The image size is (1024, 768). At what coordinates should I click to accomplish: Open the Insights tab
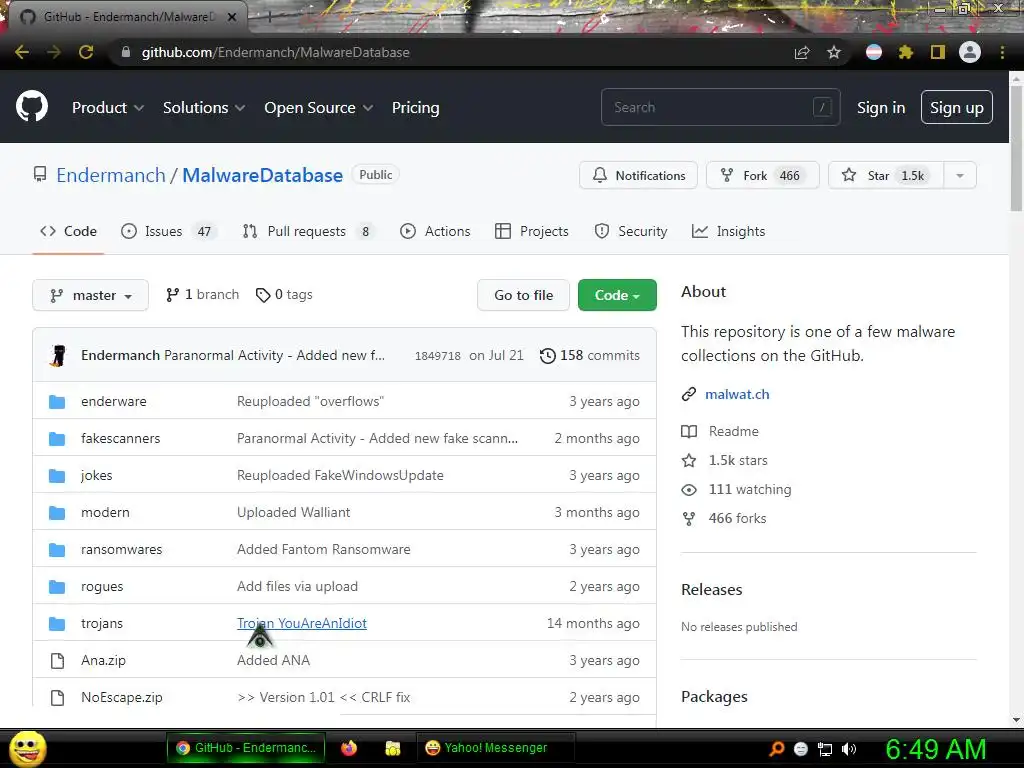[728, 231]
